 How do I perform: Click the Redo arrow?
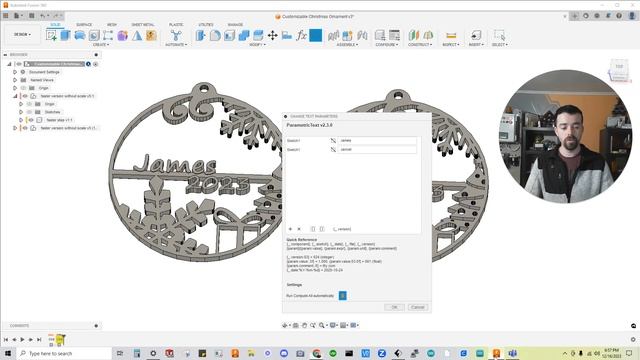click(56, 16)
